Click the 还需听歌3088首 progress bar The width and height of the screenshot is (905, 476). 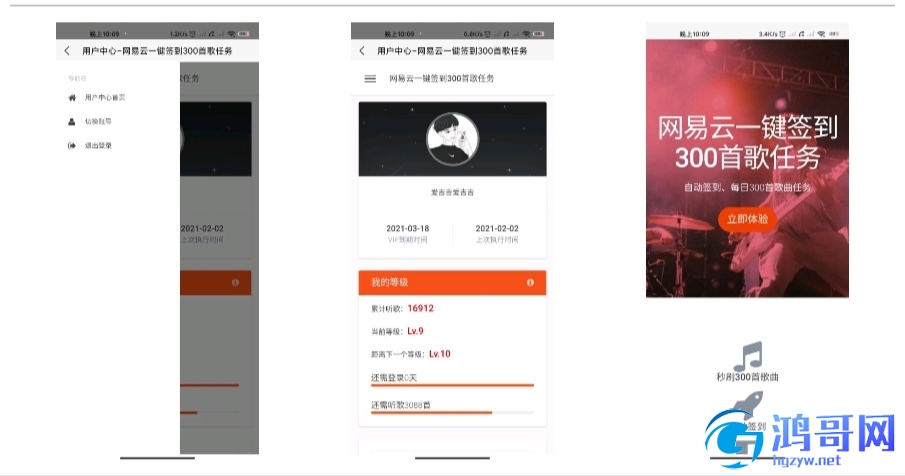pos(452,413)
